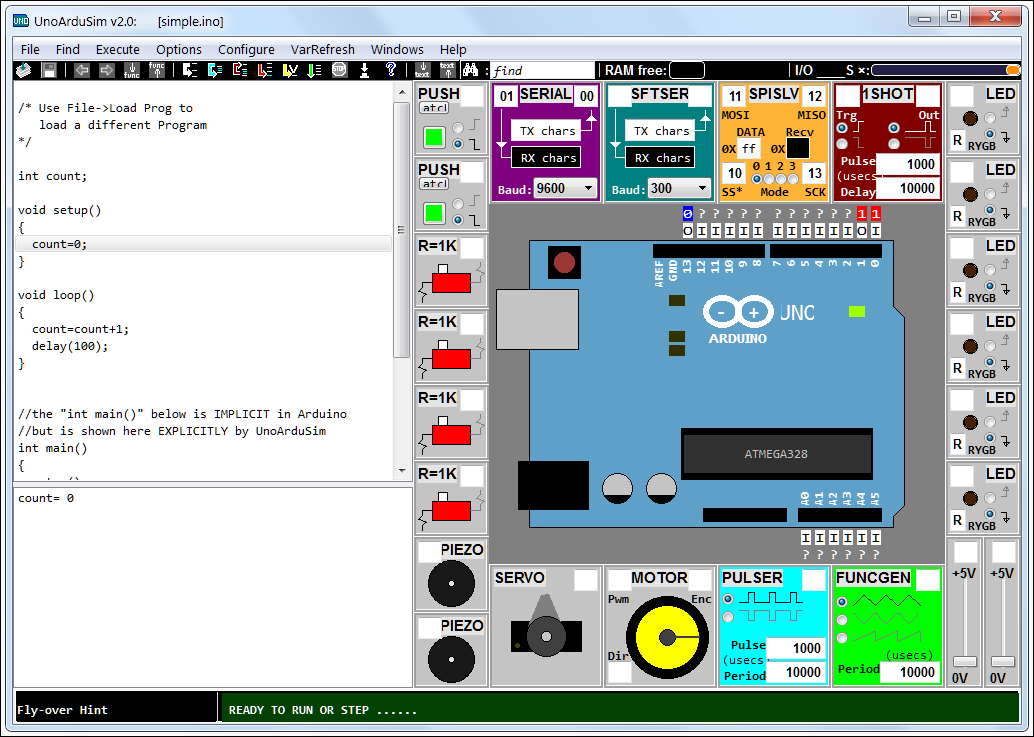The width and height of the screenshot is (1034, 737).
Task: Click the green Run arrow icon
Action: pyautogui.click(x=315, y=70)
